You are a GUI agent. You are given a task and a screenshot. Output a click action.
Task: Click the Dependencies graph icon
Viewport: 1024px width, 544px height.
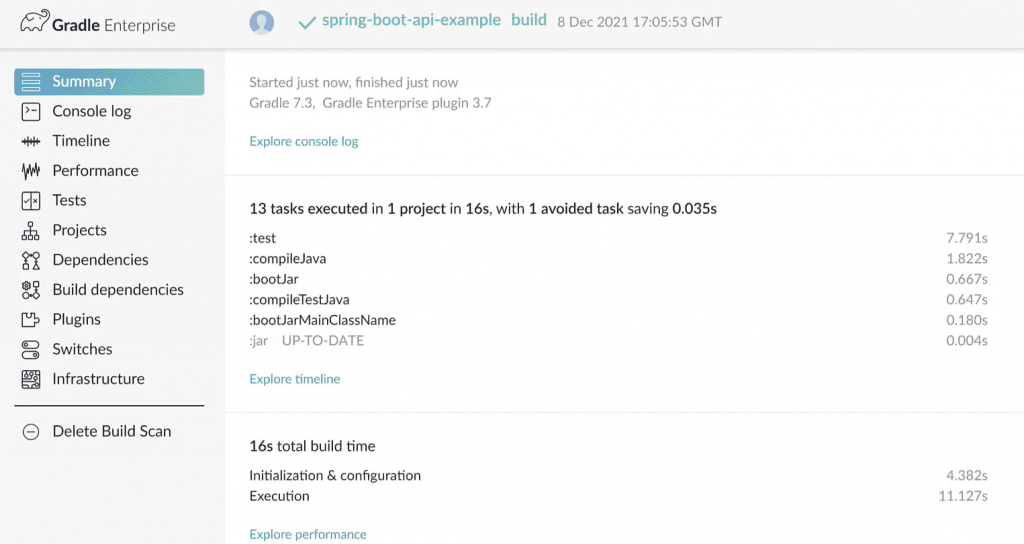31,260
